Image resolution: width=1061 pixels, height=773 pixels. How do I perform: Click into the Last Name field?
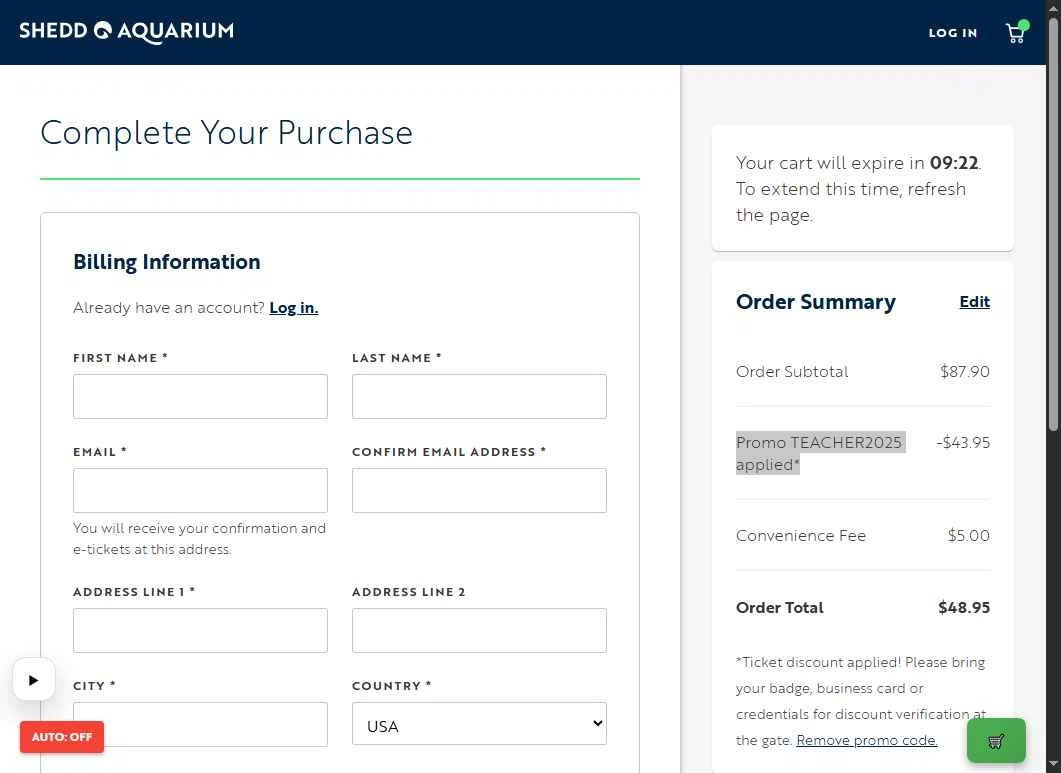pos(479,397)
